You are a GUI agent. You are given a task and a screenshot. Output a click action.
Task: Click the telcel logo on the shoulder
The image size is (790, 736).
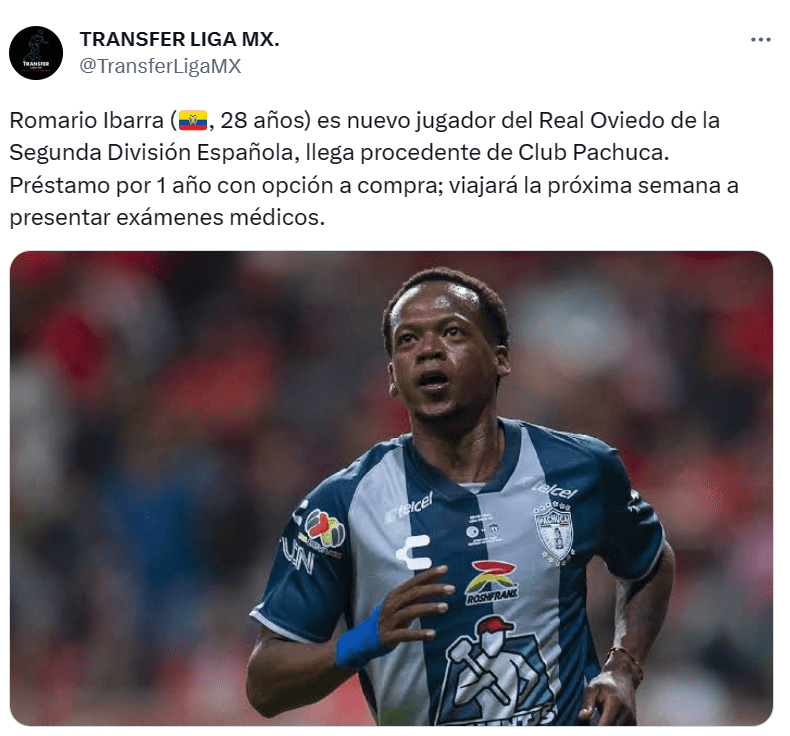click(555, 490)
